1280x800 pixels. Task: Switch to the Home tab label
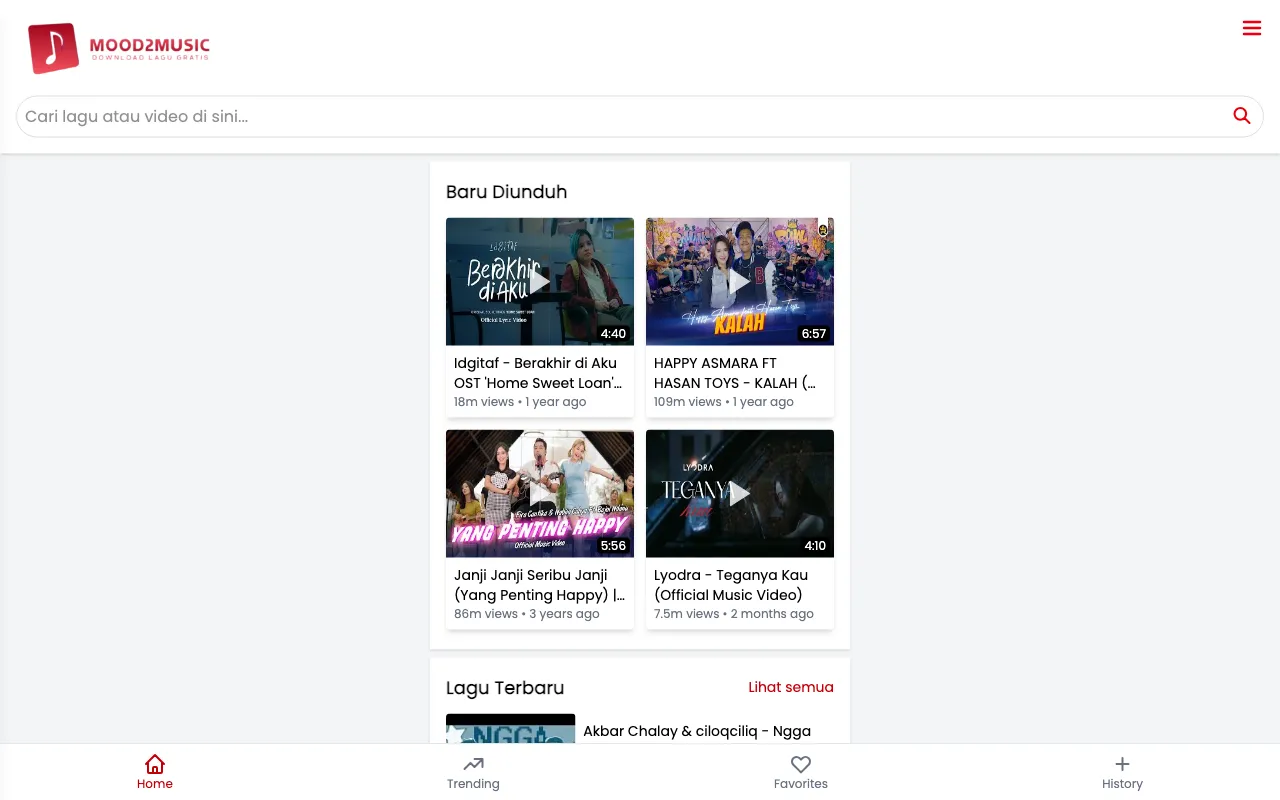(155, 784)
